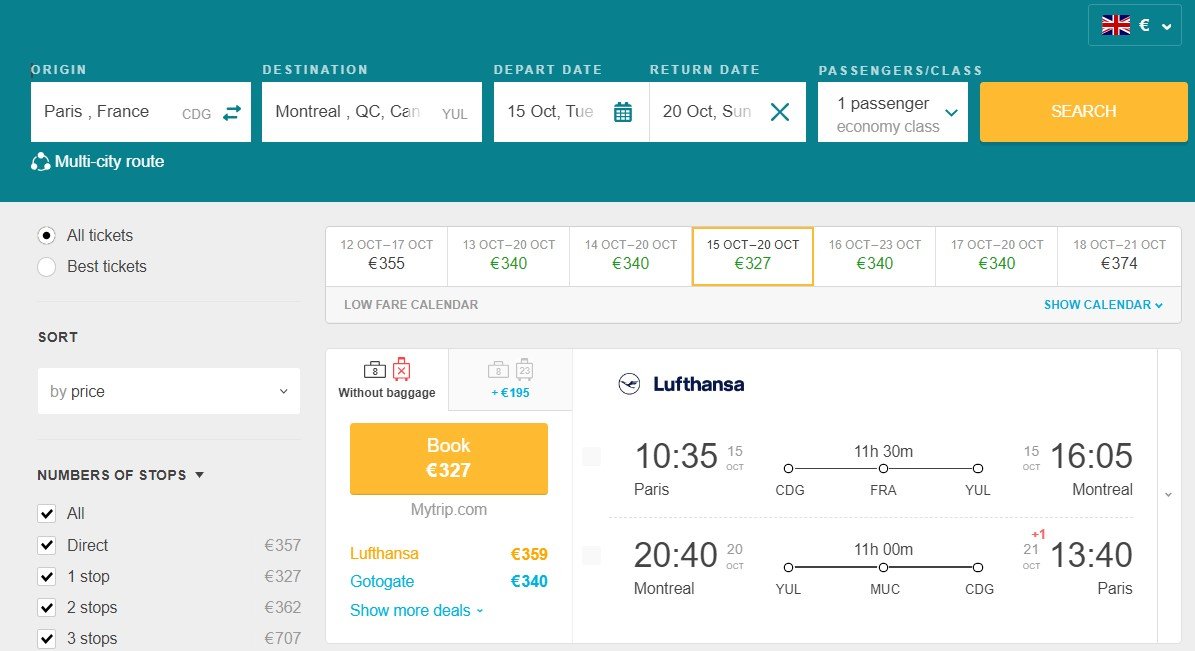Click the Multi-city route link text
Viewport: 1195px width, 651px height.
[109, 162]
